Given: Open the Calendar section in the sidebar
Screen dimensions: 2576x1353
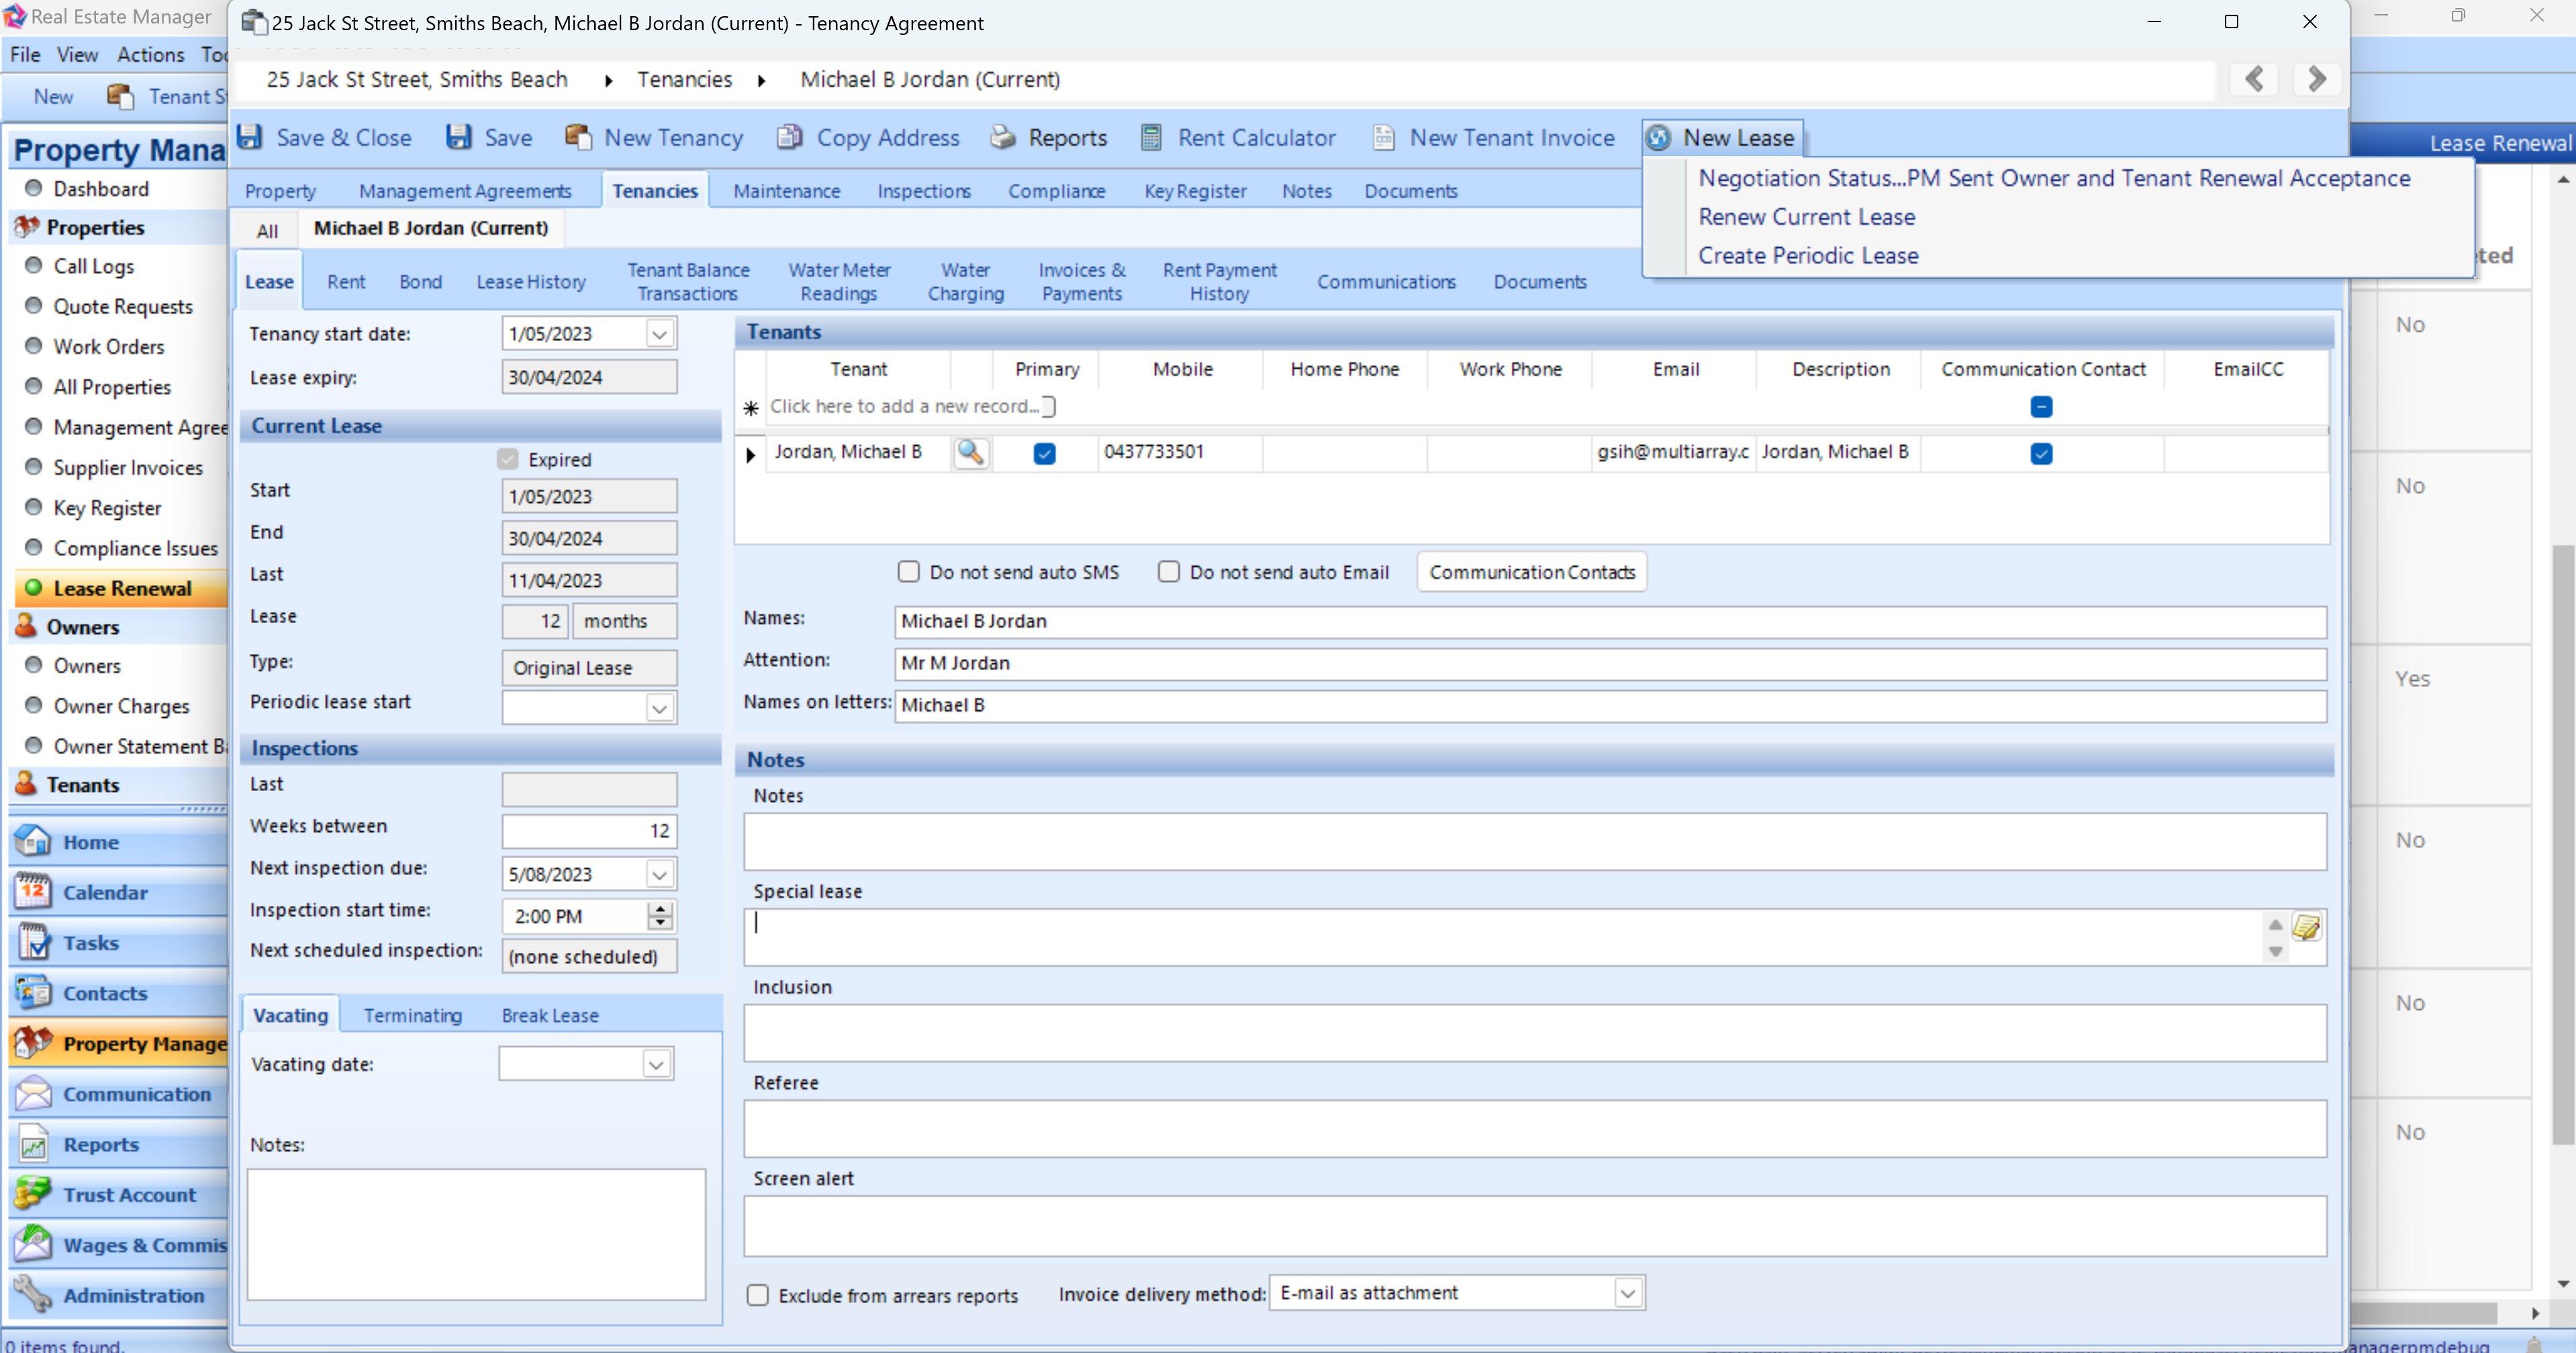Looking at the screenshot, I should point(105,892).
